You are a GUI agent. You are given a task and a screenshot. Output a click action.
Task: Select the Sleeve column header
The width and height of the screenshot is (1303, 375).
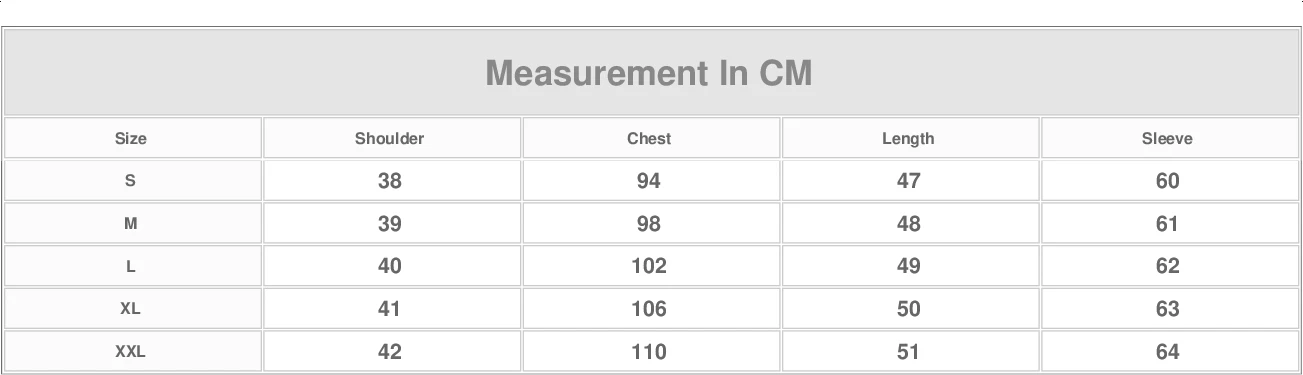coord(1167,139)
